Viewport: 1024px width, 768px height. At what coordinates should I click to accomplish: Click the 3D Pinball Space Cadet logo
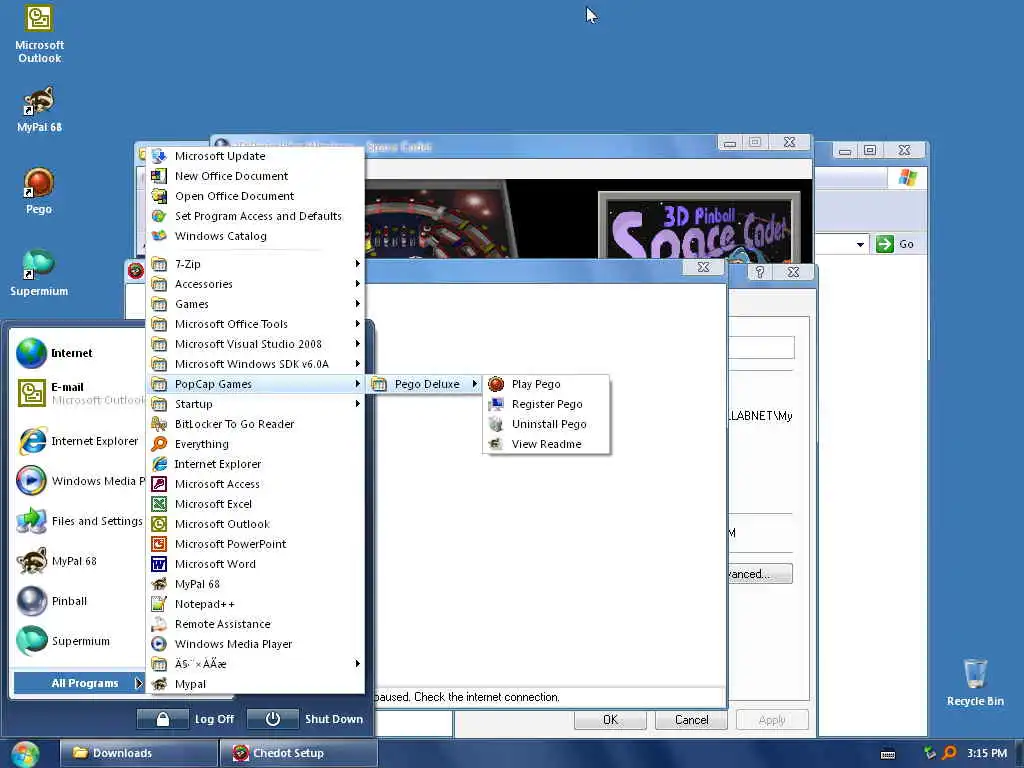(x=699, y=225)
